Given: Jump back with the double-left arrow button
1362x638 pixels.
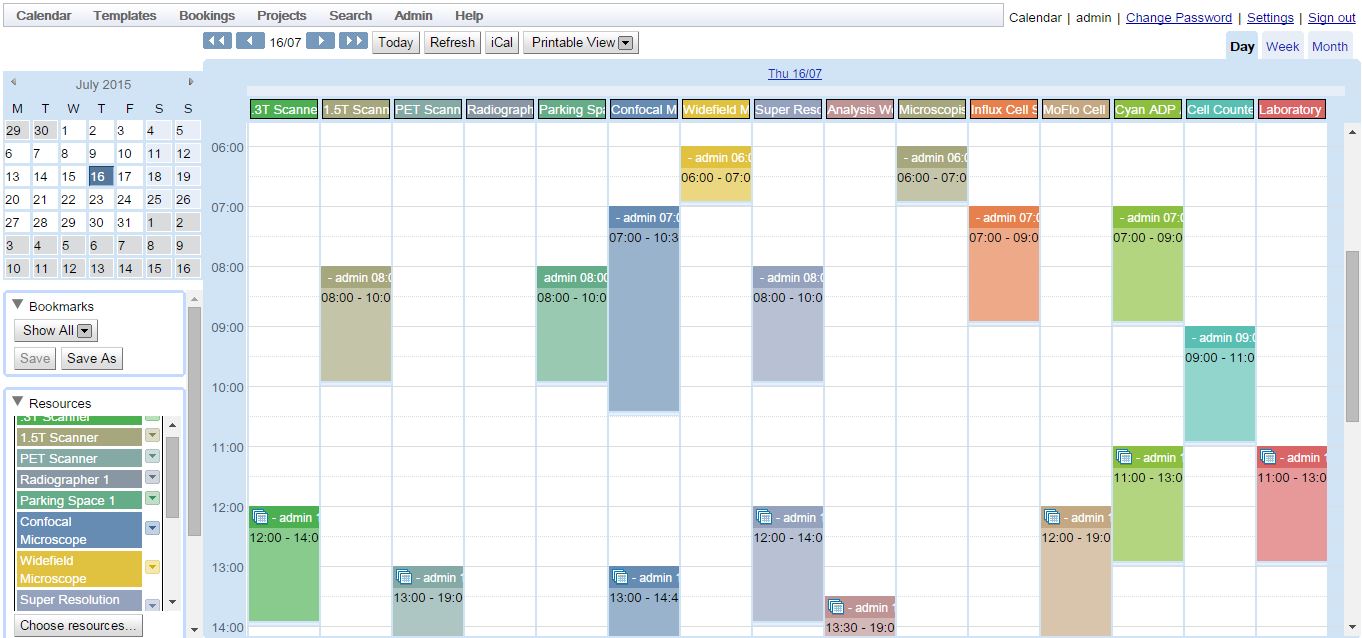Looking at the screenshot, I should point(217,41).
